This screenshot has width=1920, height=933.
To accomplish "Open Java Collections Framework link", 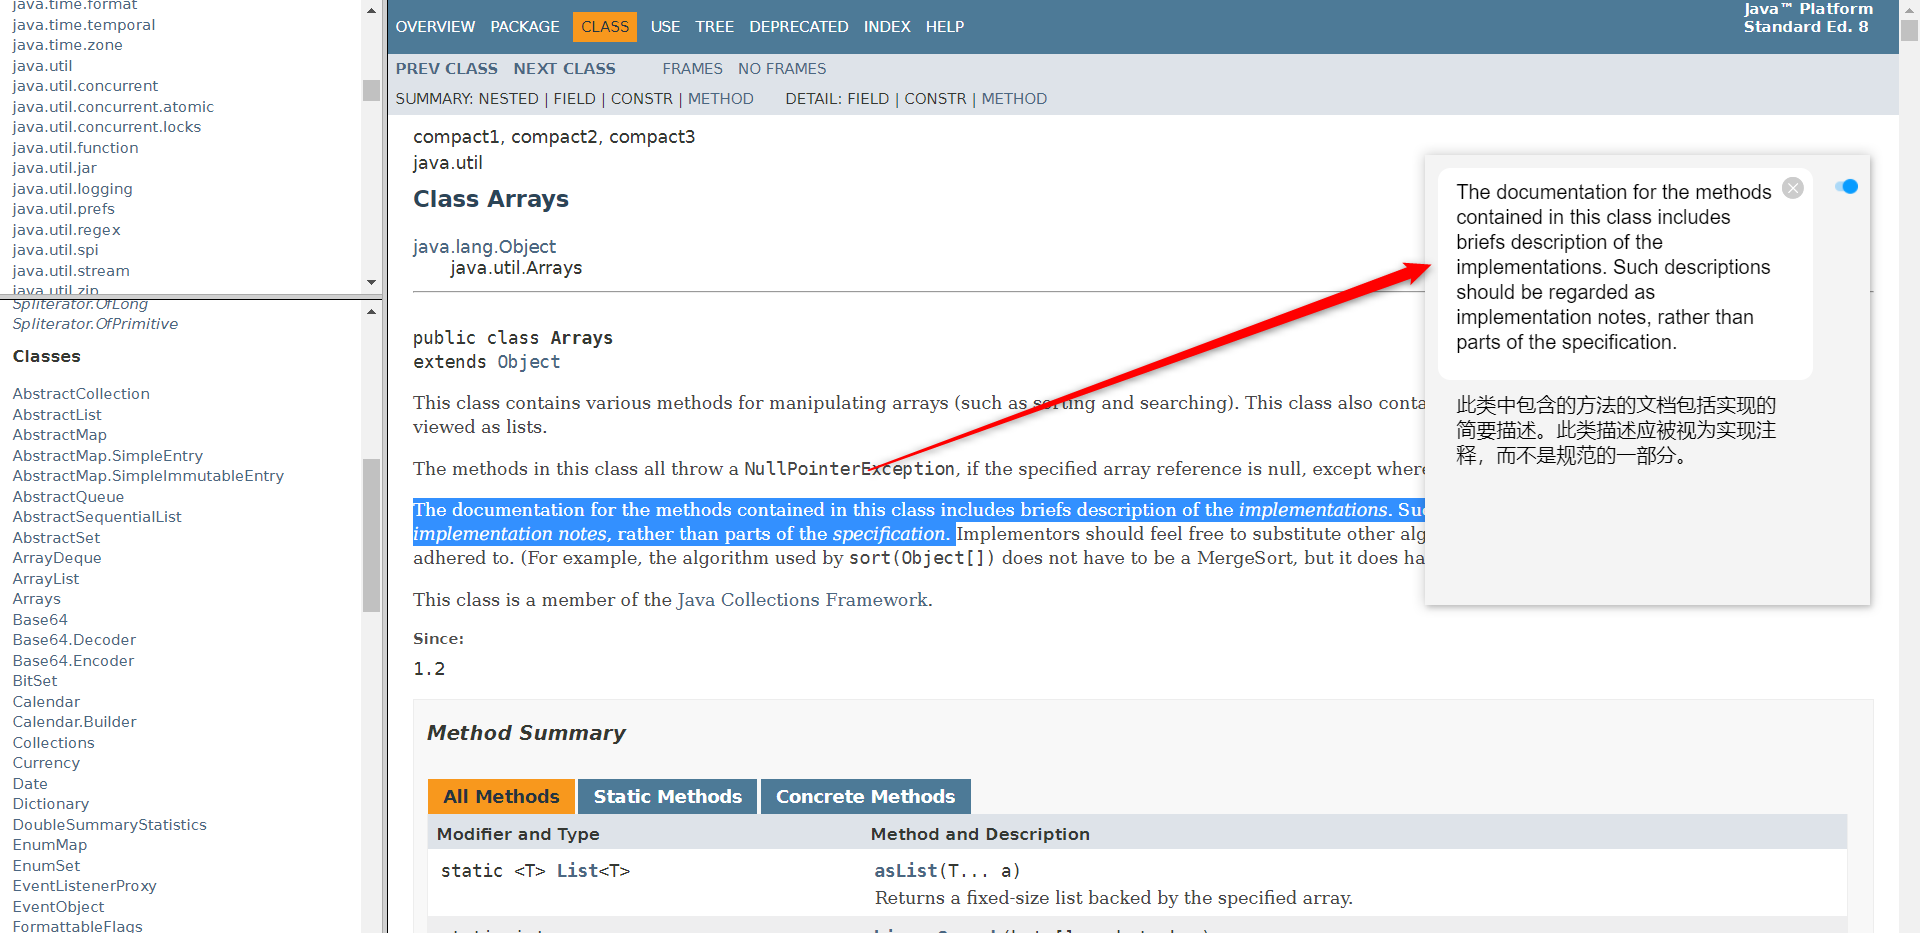I will (x=804, y=600).
